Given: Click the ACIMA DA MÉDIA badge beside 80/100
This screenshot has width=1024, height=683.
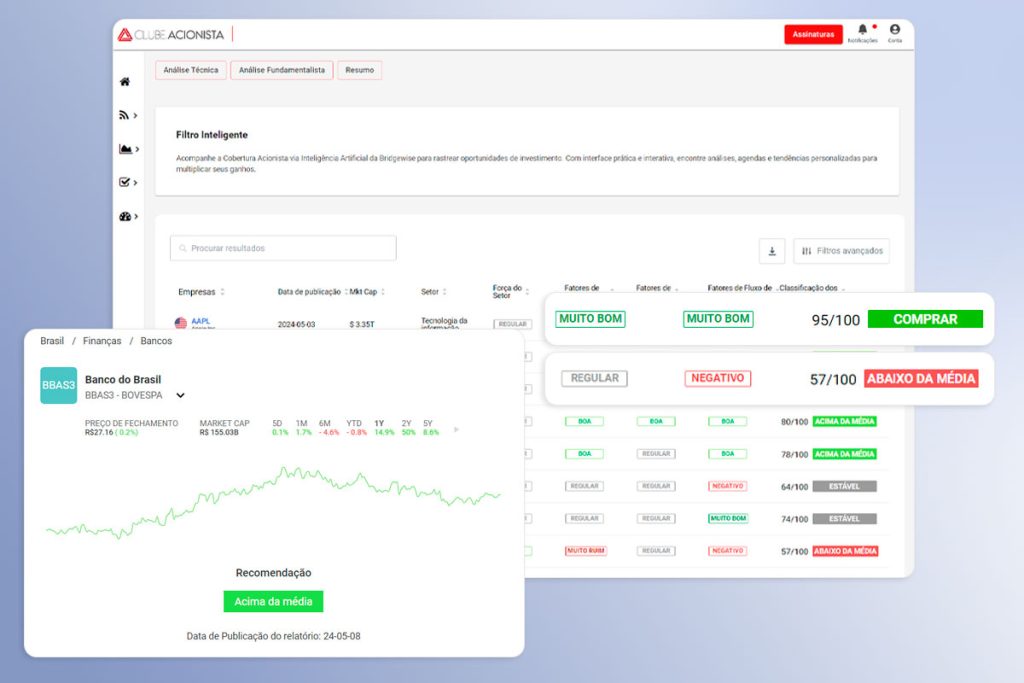Looking at the screenshot, I should coord(844,421).
